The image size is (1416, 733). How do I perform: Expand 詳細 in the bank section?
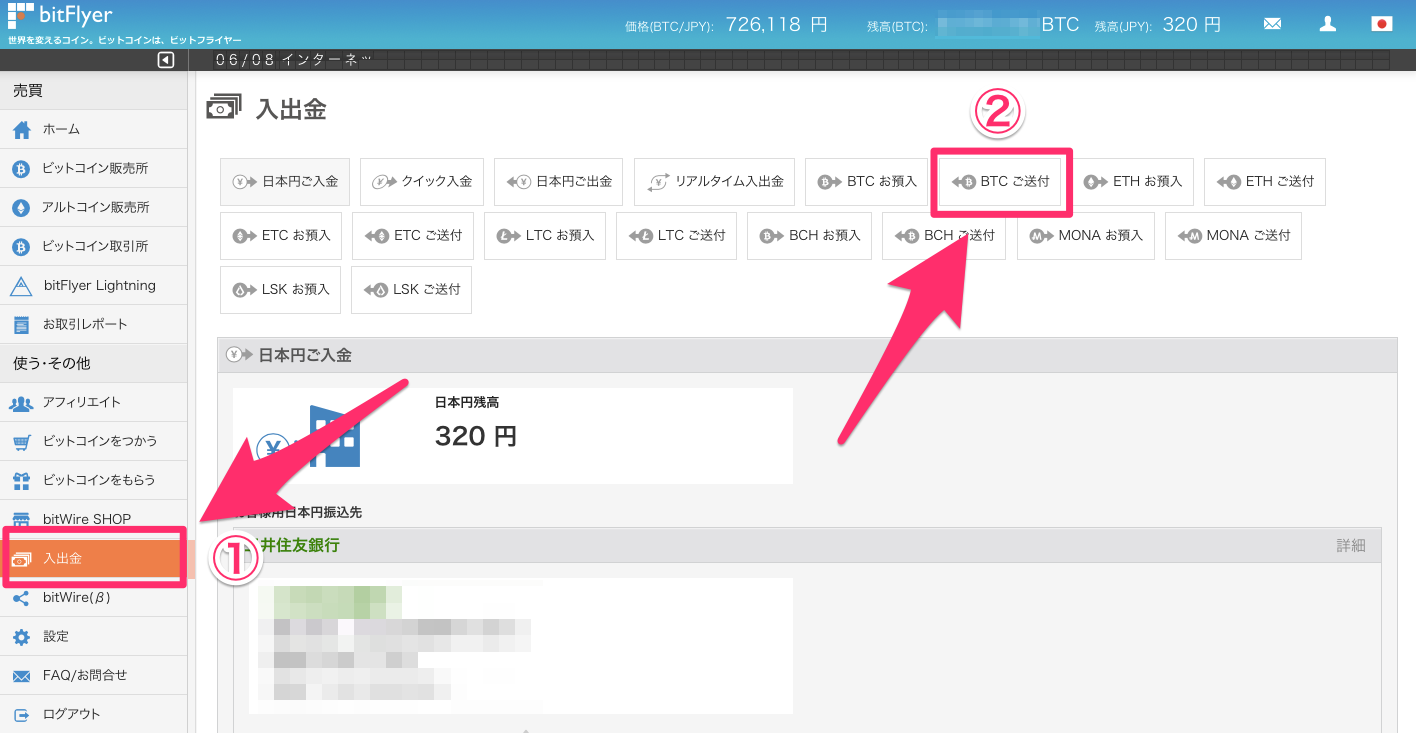1350,545
